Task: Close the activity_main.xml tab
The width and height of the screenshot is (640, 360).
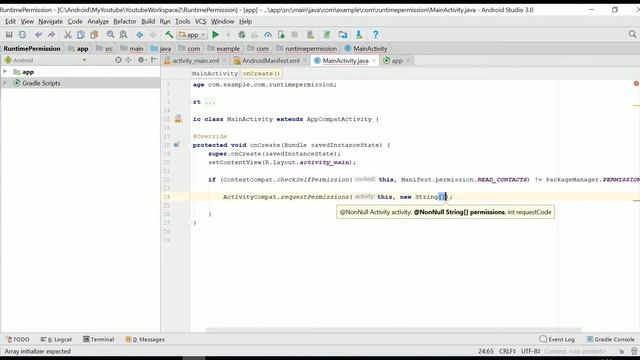Action: click(224, 60)
